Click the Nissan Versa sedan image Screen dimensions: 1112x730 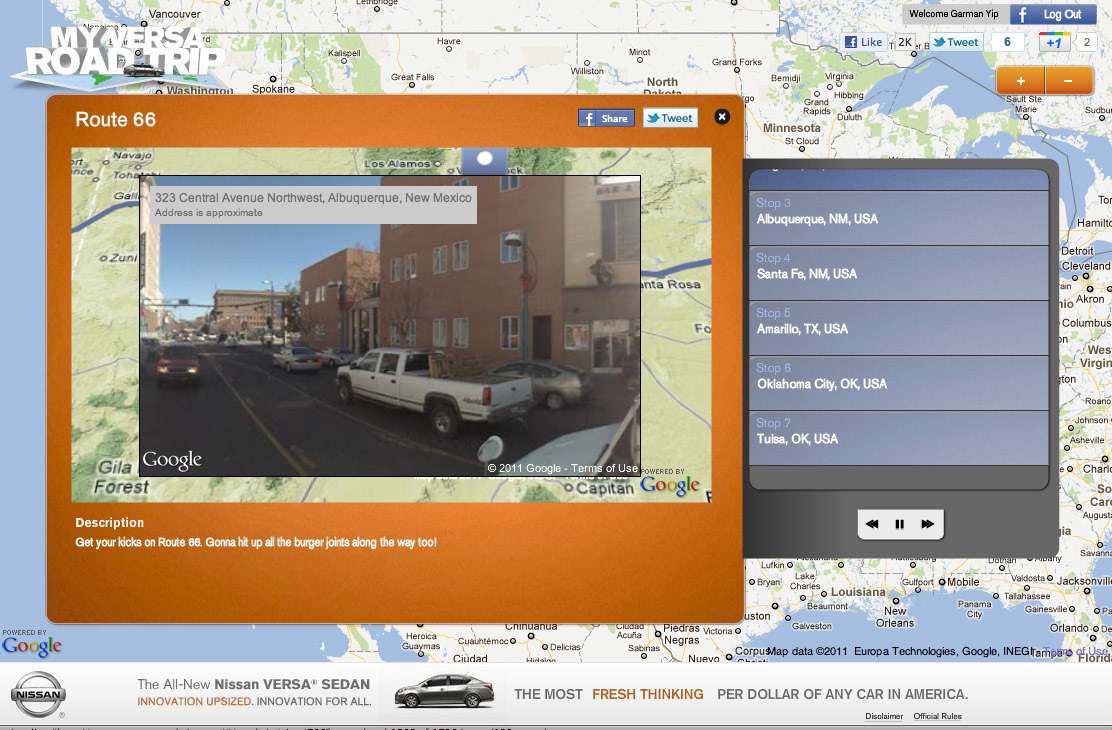coord(444,692)
